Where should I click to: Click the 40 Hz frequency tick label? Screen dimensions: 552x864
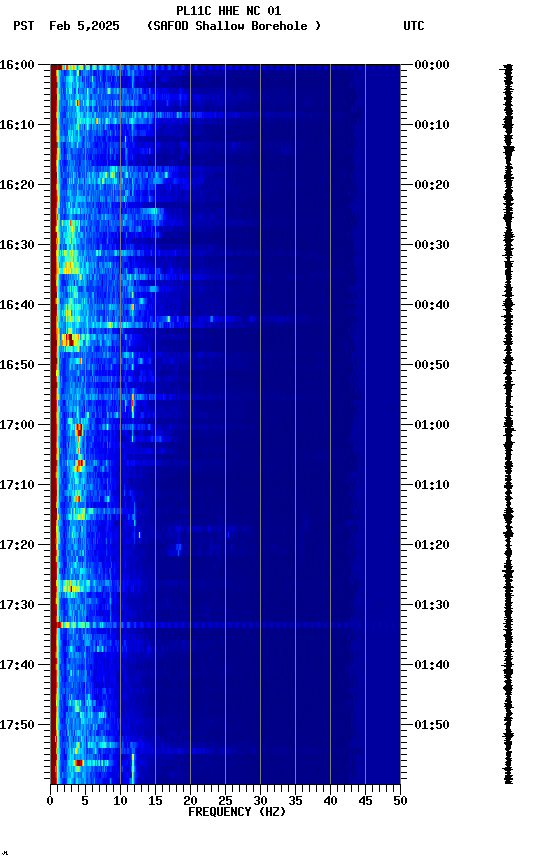(330, 802)
